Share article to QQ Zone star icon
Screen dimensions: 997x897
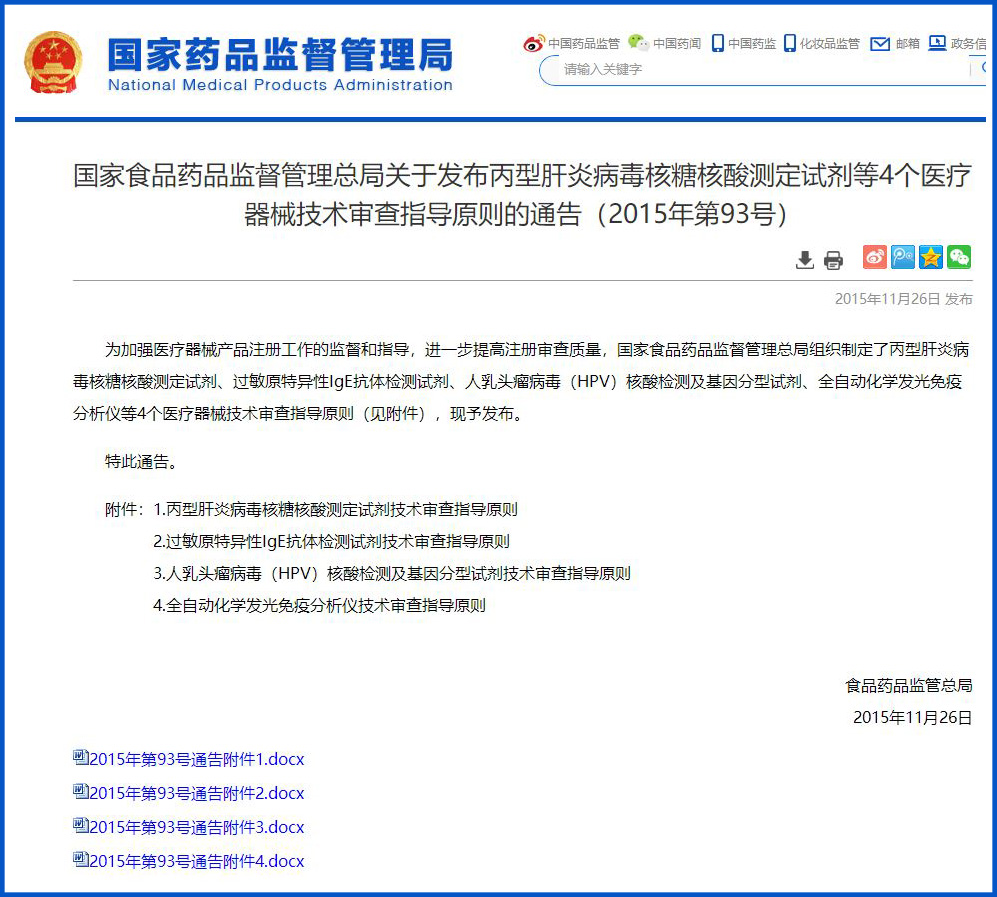click(x=931, y=257)
